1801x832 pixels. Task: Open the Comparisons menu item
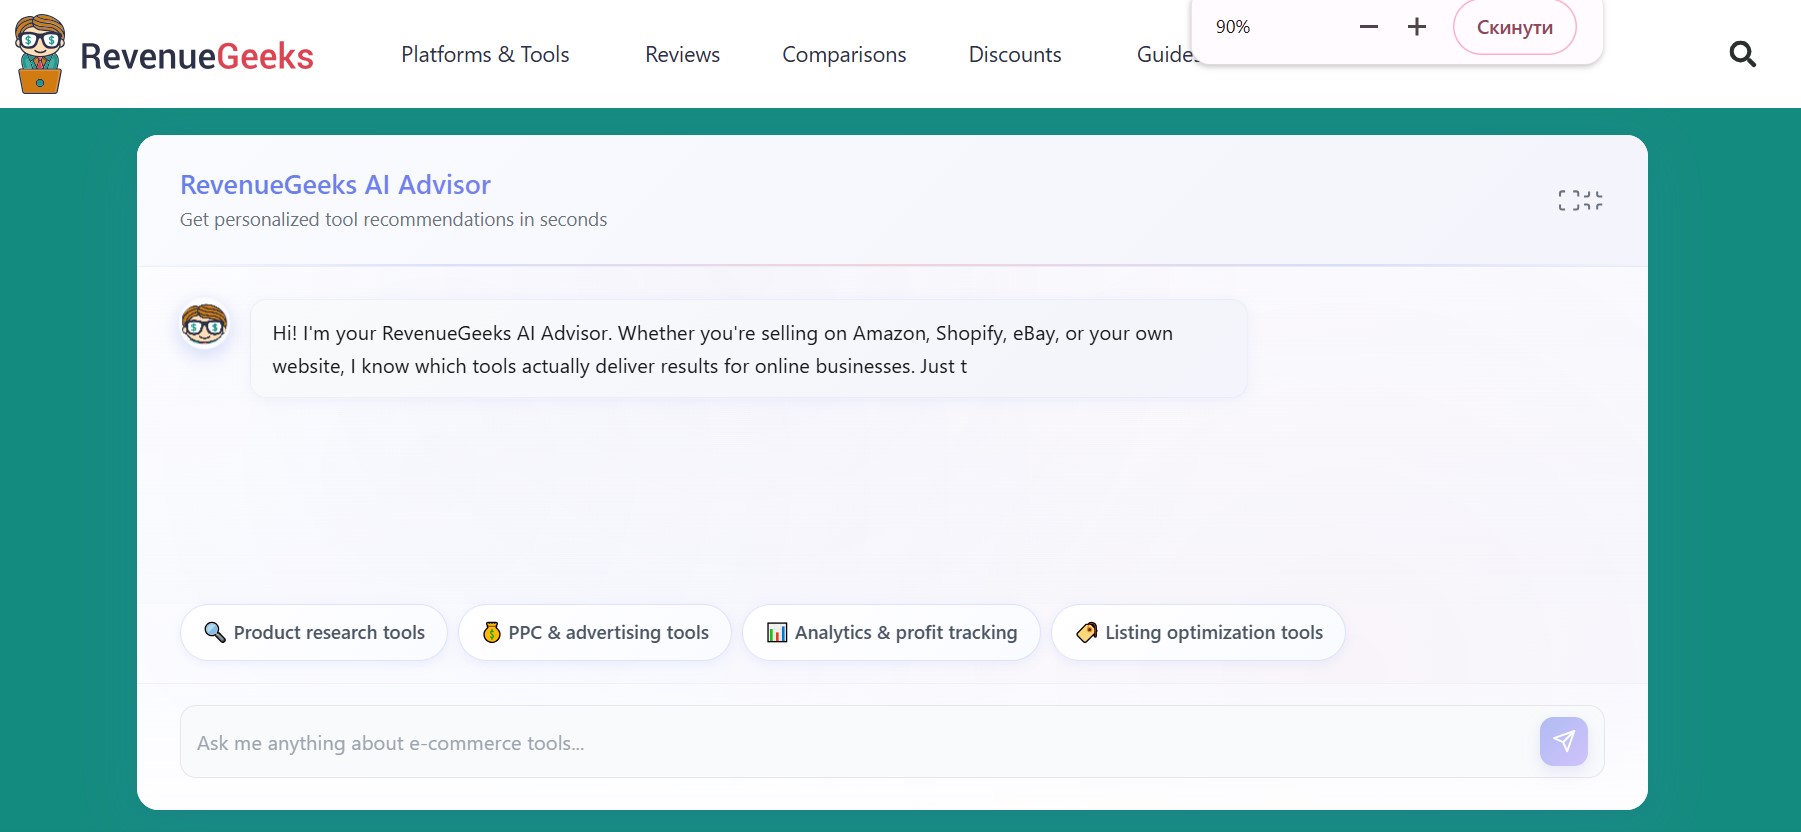(844, 54)
